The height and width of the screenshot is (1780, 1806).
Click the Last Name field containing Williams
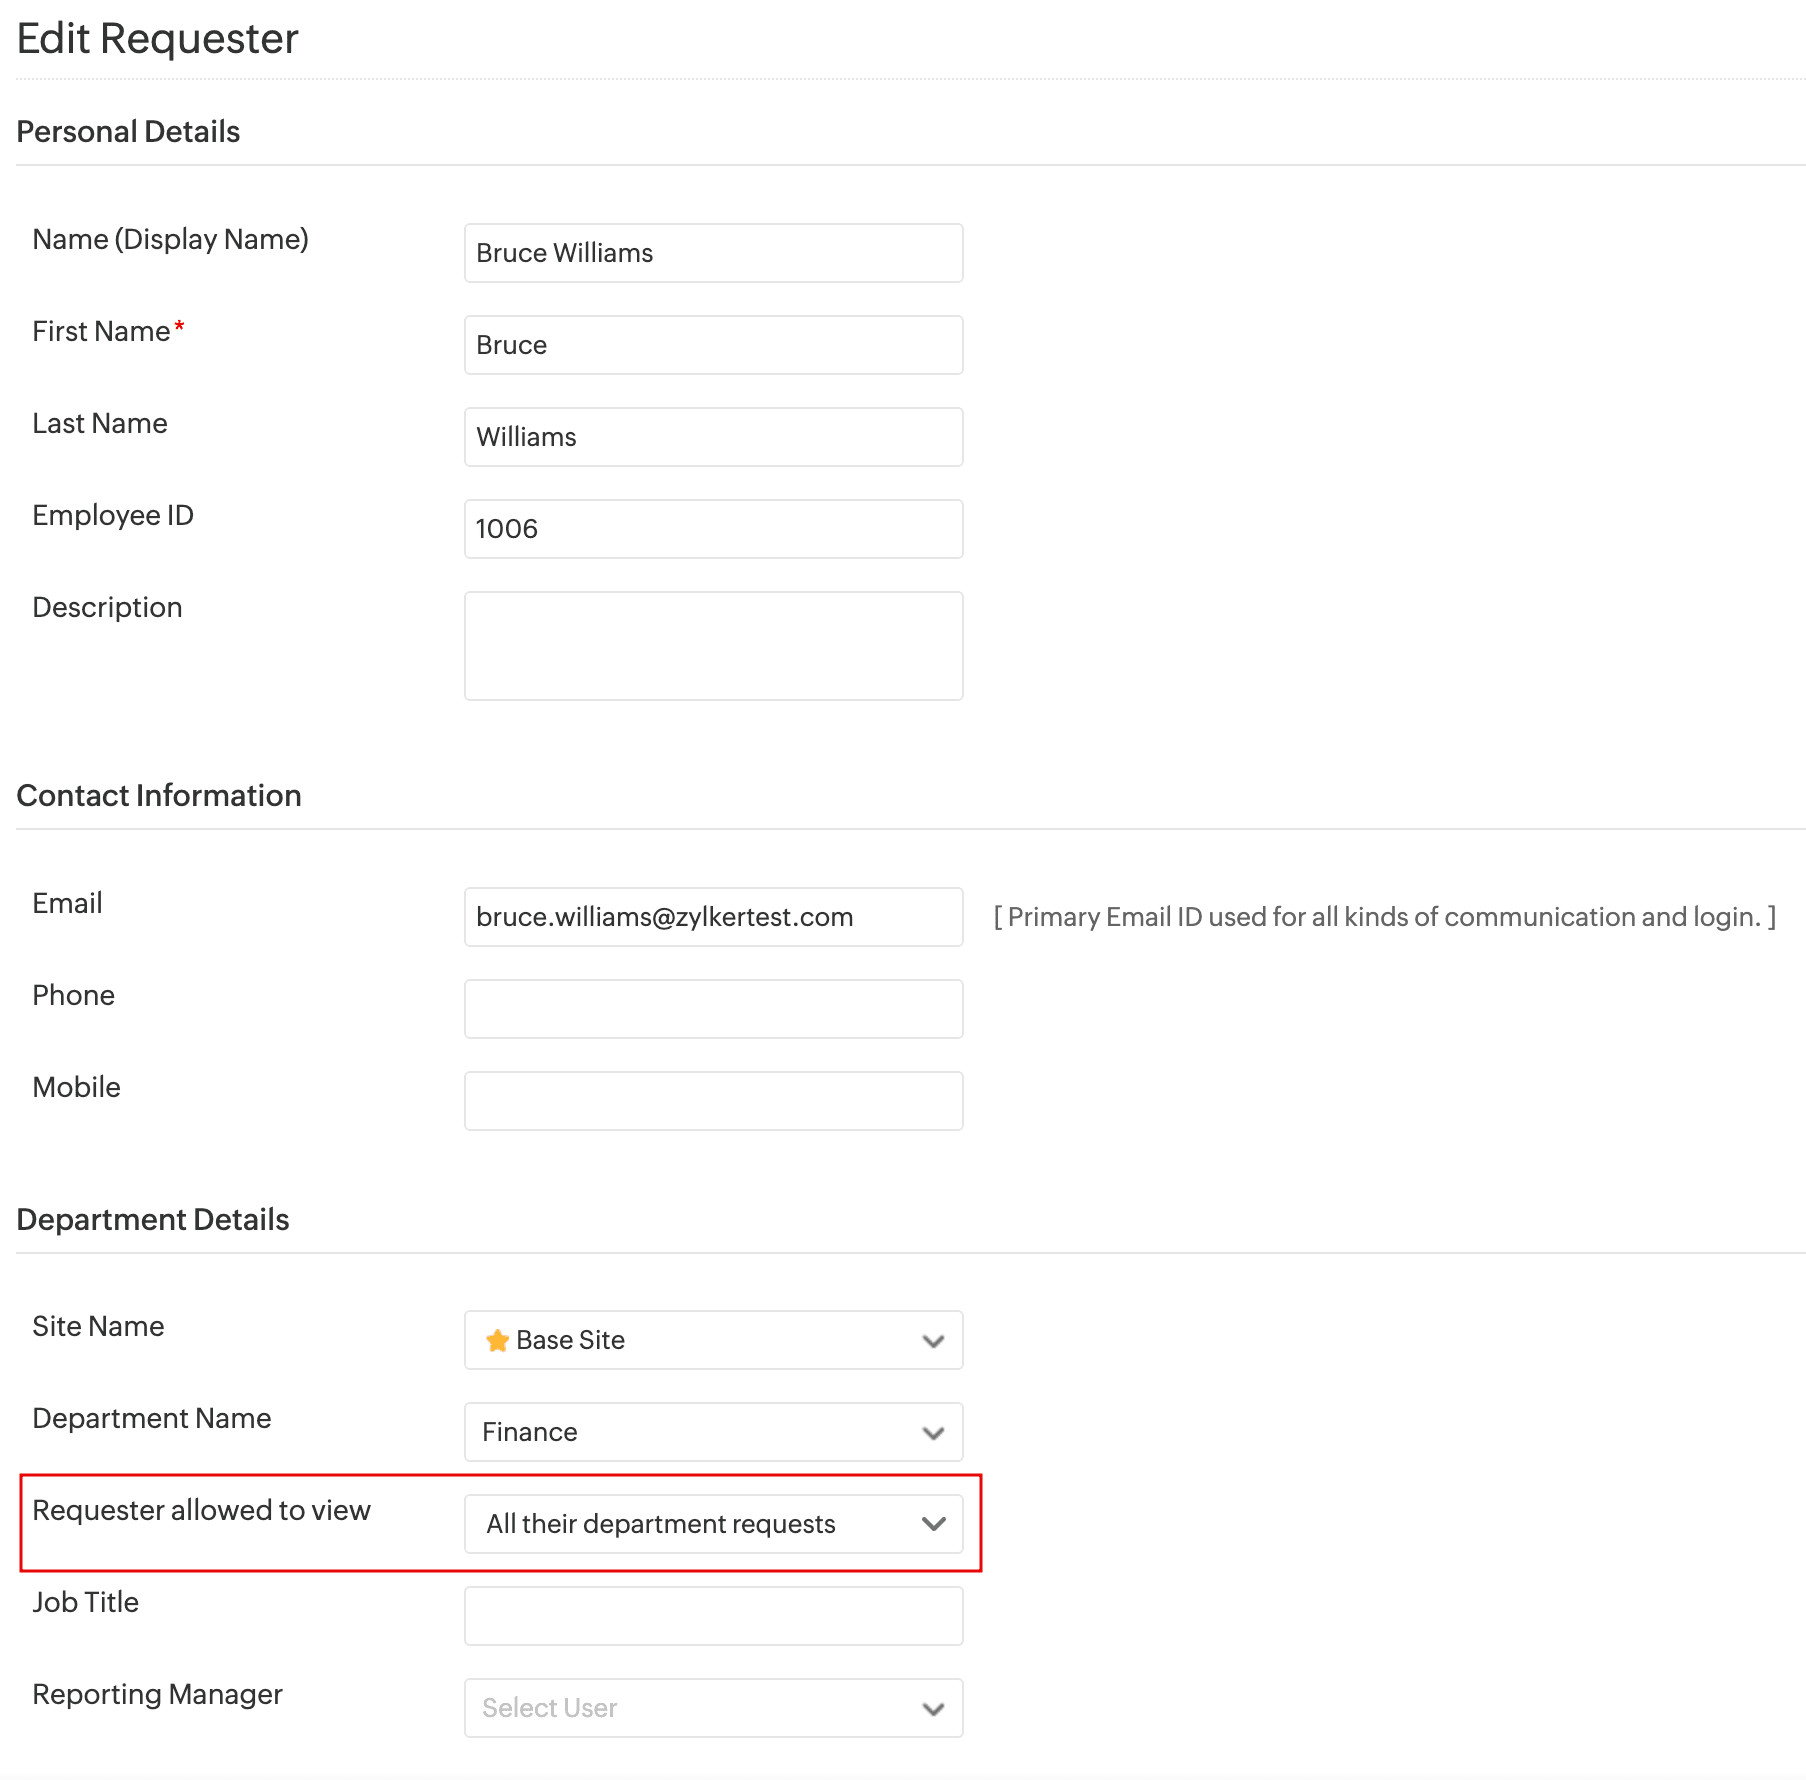[712, 437]
